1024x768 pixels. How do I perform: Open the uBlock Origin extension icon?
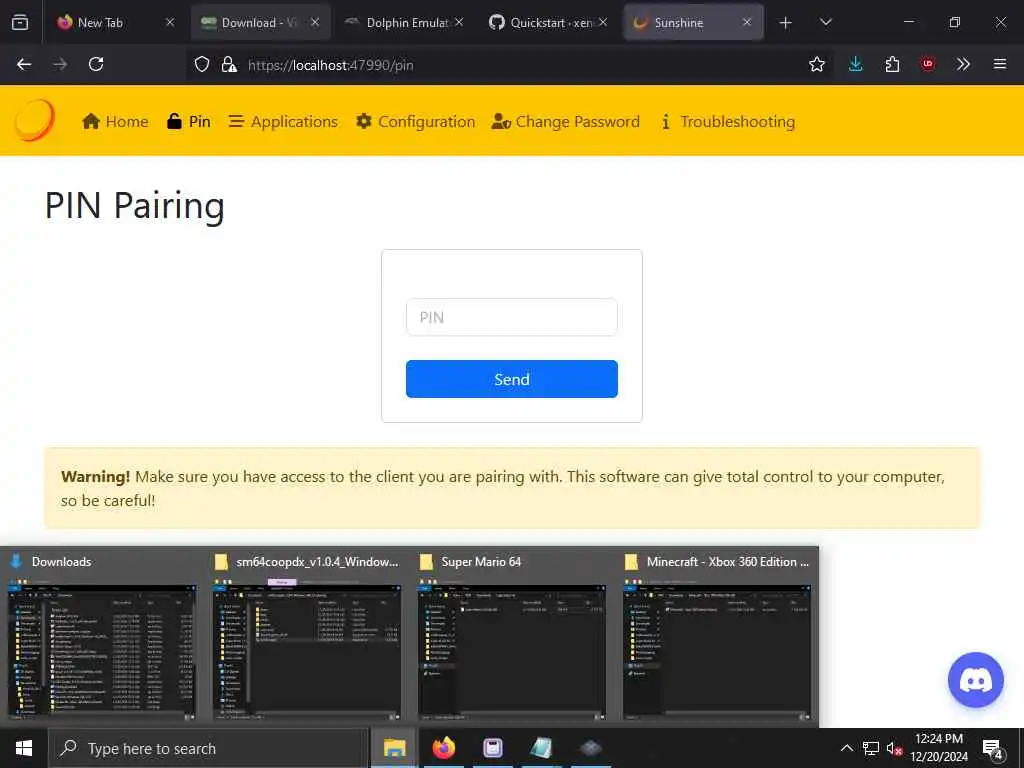928,64
